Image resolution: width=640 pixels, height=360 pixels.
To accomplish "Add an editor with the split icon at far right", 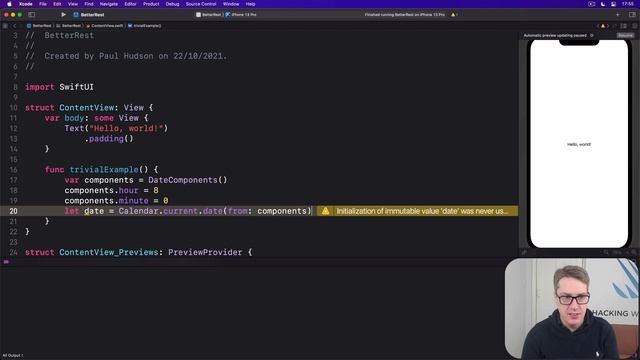I will [635, 26].
